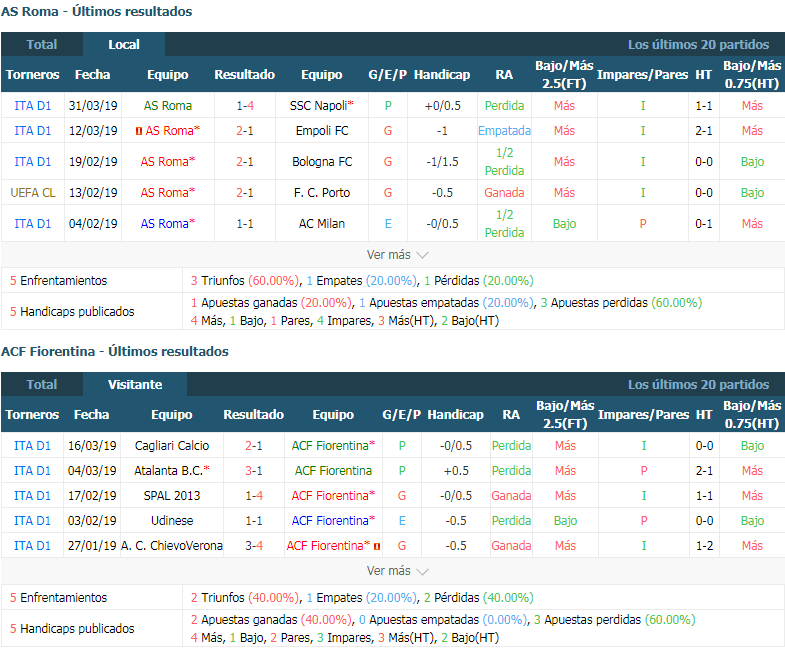This screenshot has height=650, width=785.
Task: Open Bologna FC team link
Action: pyautogui.click(x=321, y=162)
